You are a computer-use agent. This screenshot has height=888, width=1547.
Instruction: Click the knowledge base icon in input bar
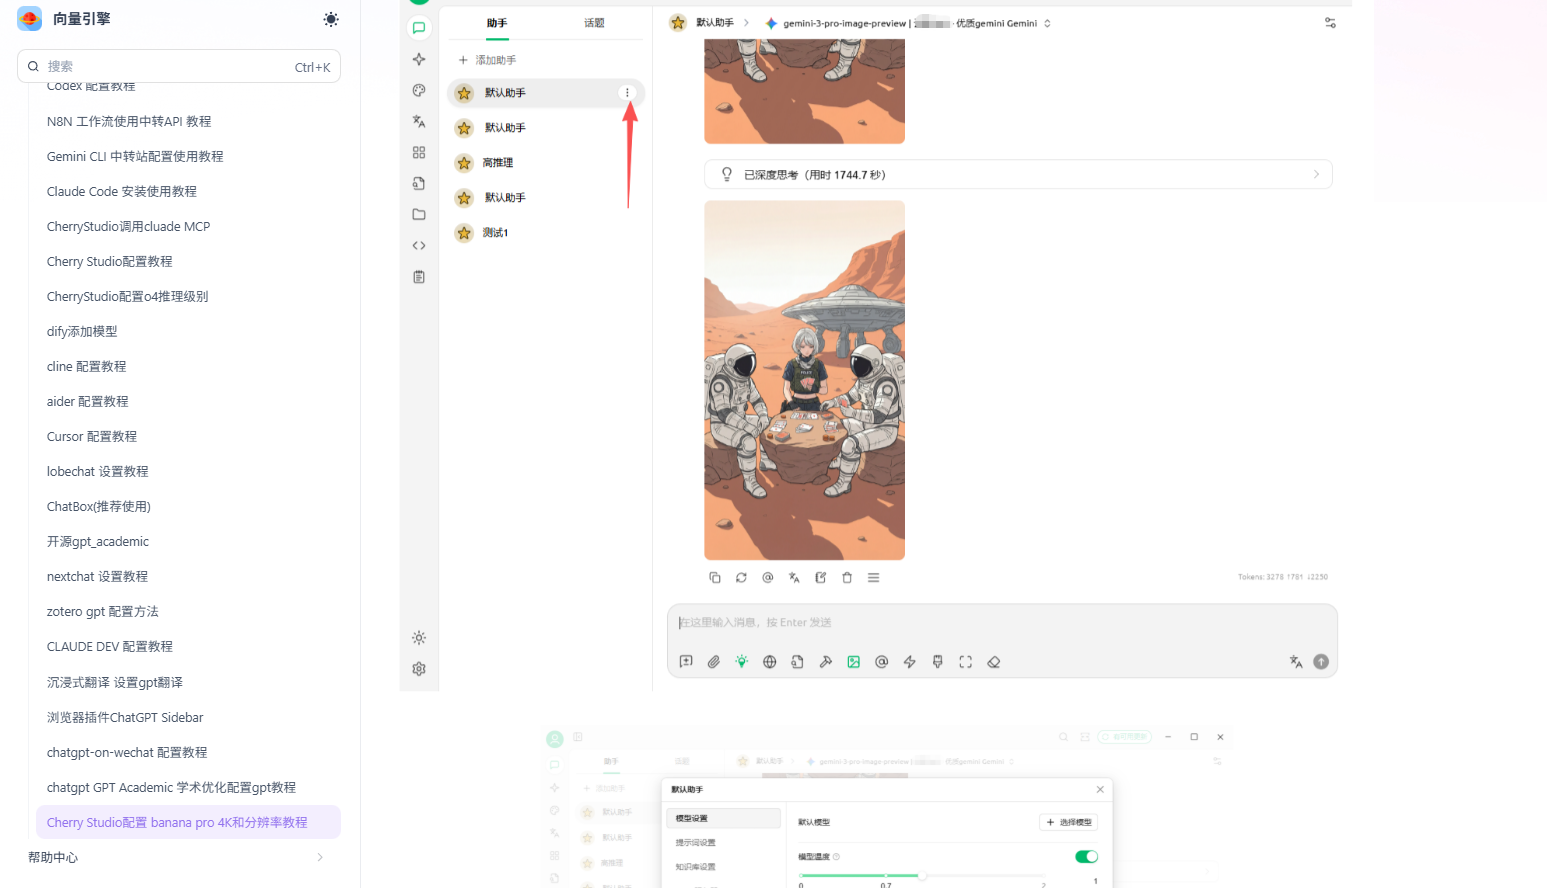[798, 662]
